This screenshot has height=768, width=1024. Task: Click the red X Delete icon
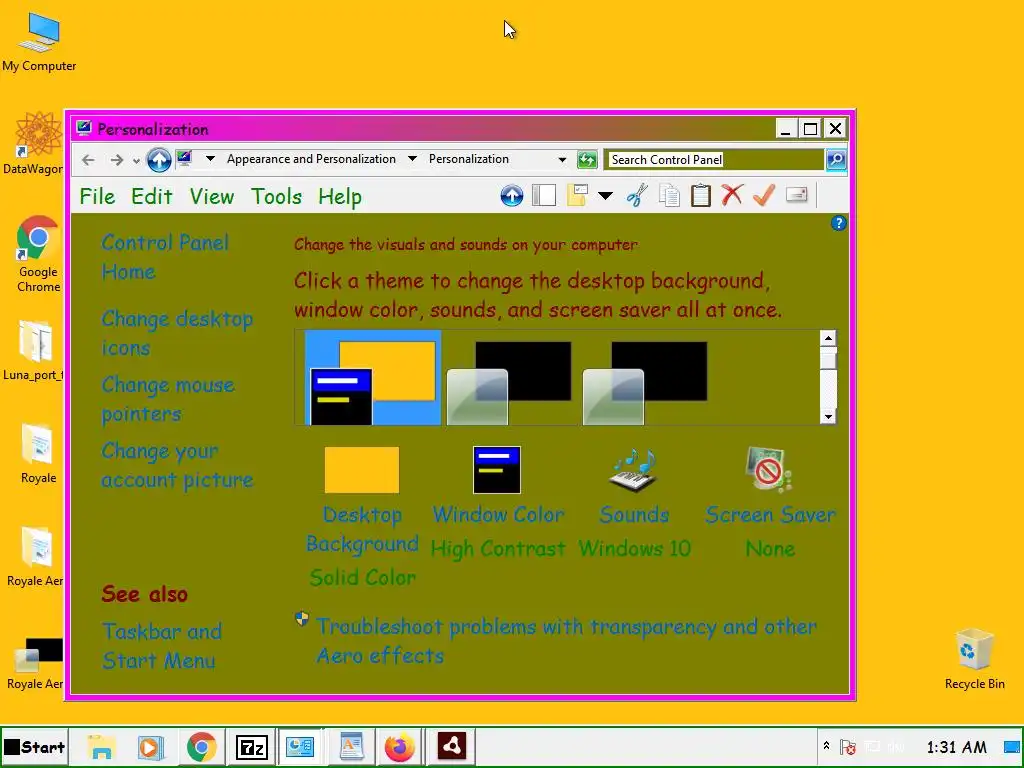click(732, 195)
